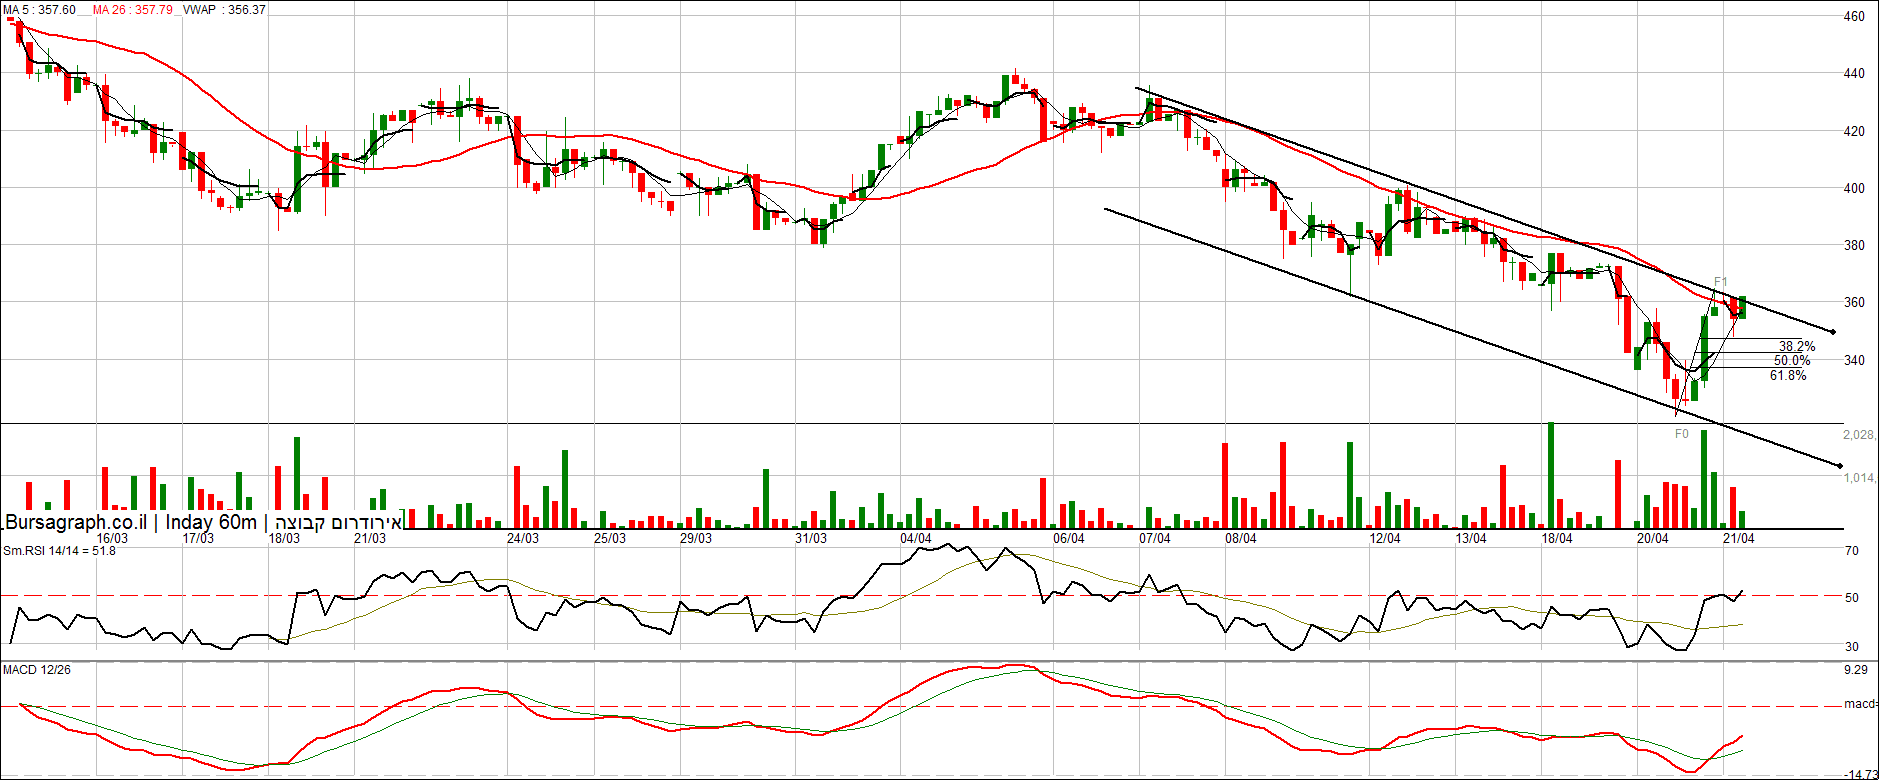Viewport: 1879px width, 780px height.
Task: Click the RSI 70 overbought level label
Action: [1852, 551]
